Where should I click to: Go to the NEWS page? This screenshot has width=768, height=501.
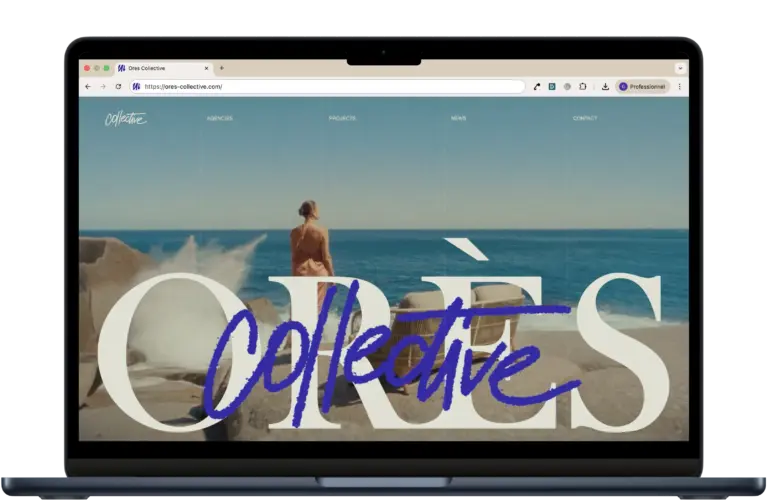click(458, 119)
